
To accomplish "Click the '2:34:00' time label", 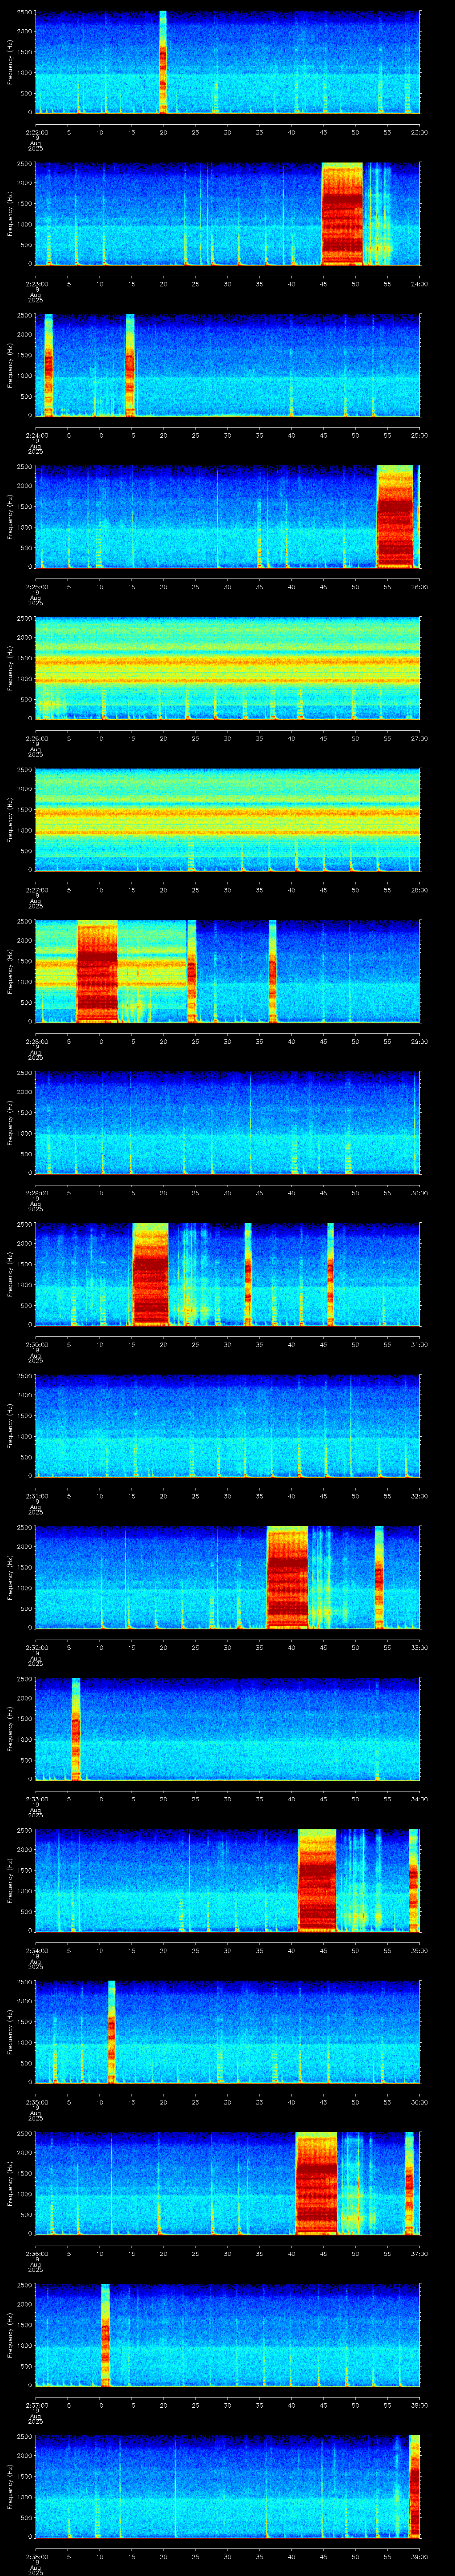I will tap(36, 1950).
